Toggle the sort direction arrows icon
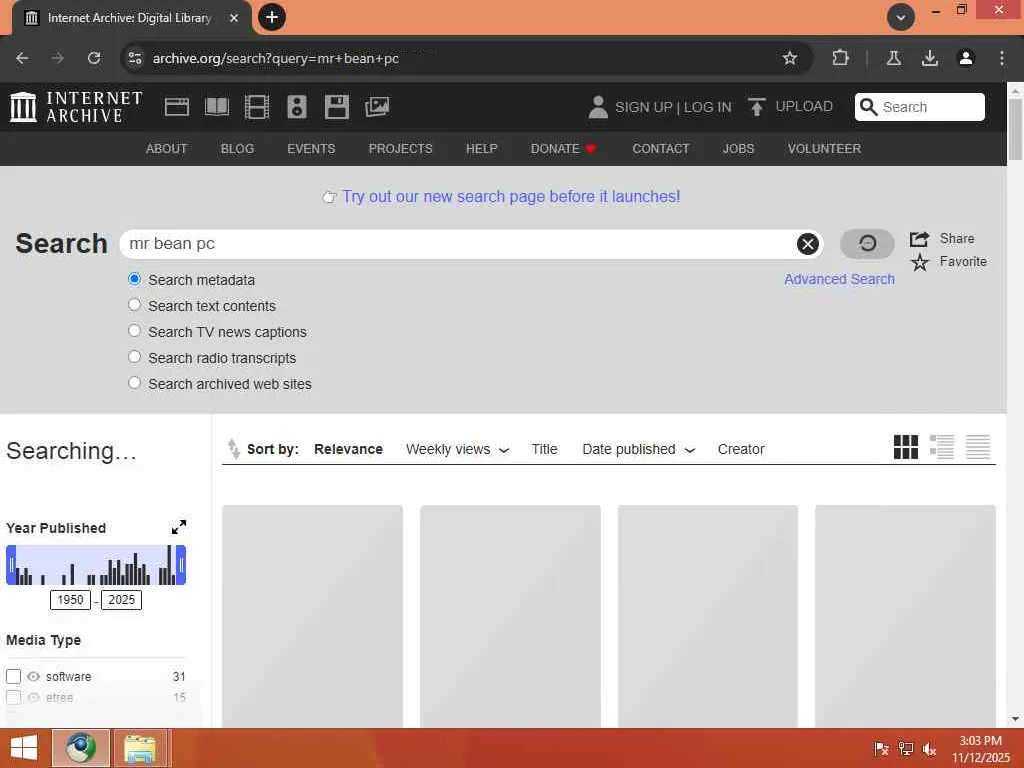The height and width of the screenshot is (768, 1024). [x=233, y=449]
